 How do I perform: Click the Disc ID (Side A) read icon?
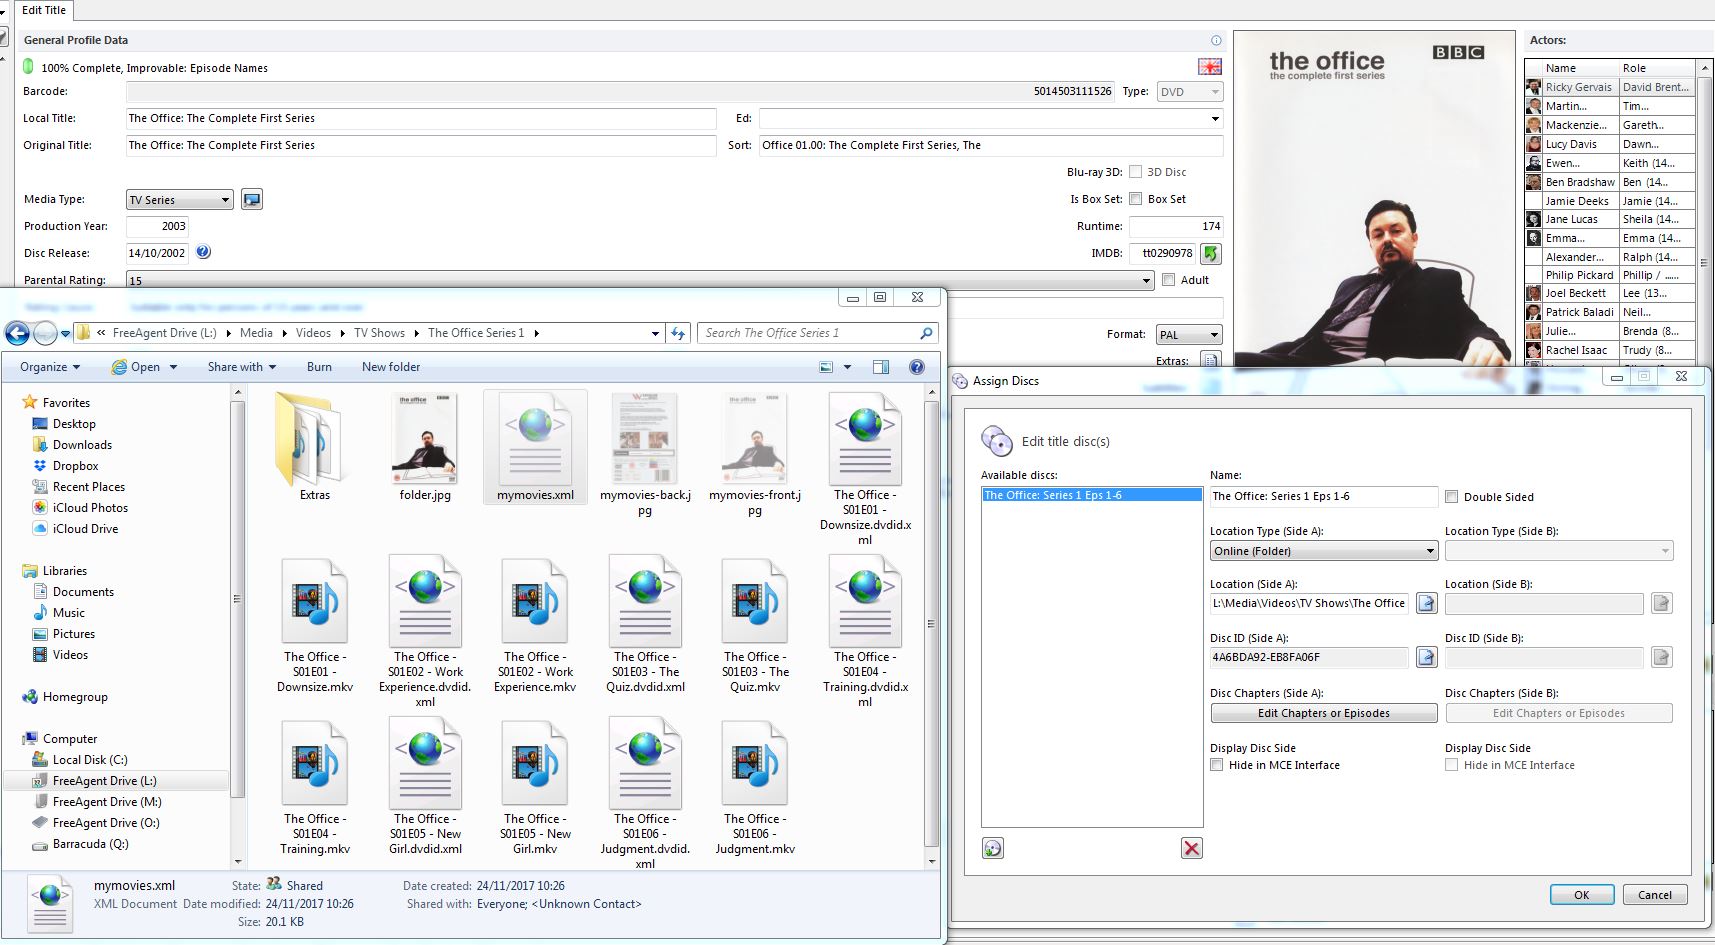(x=1426, y=657)
